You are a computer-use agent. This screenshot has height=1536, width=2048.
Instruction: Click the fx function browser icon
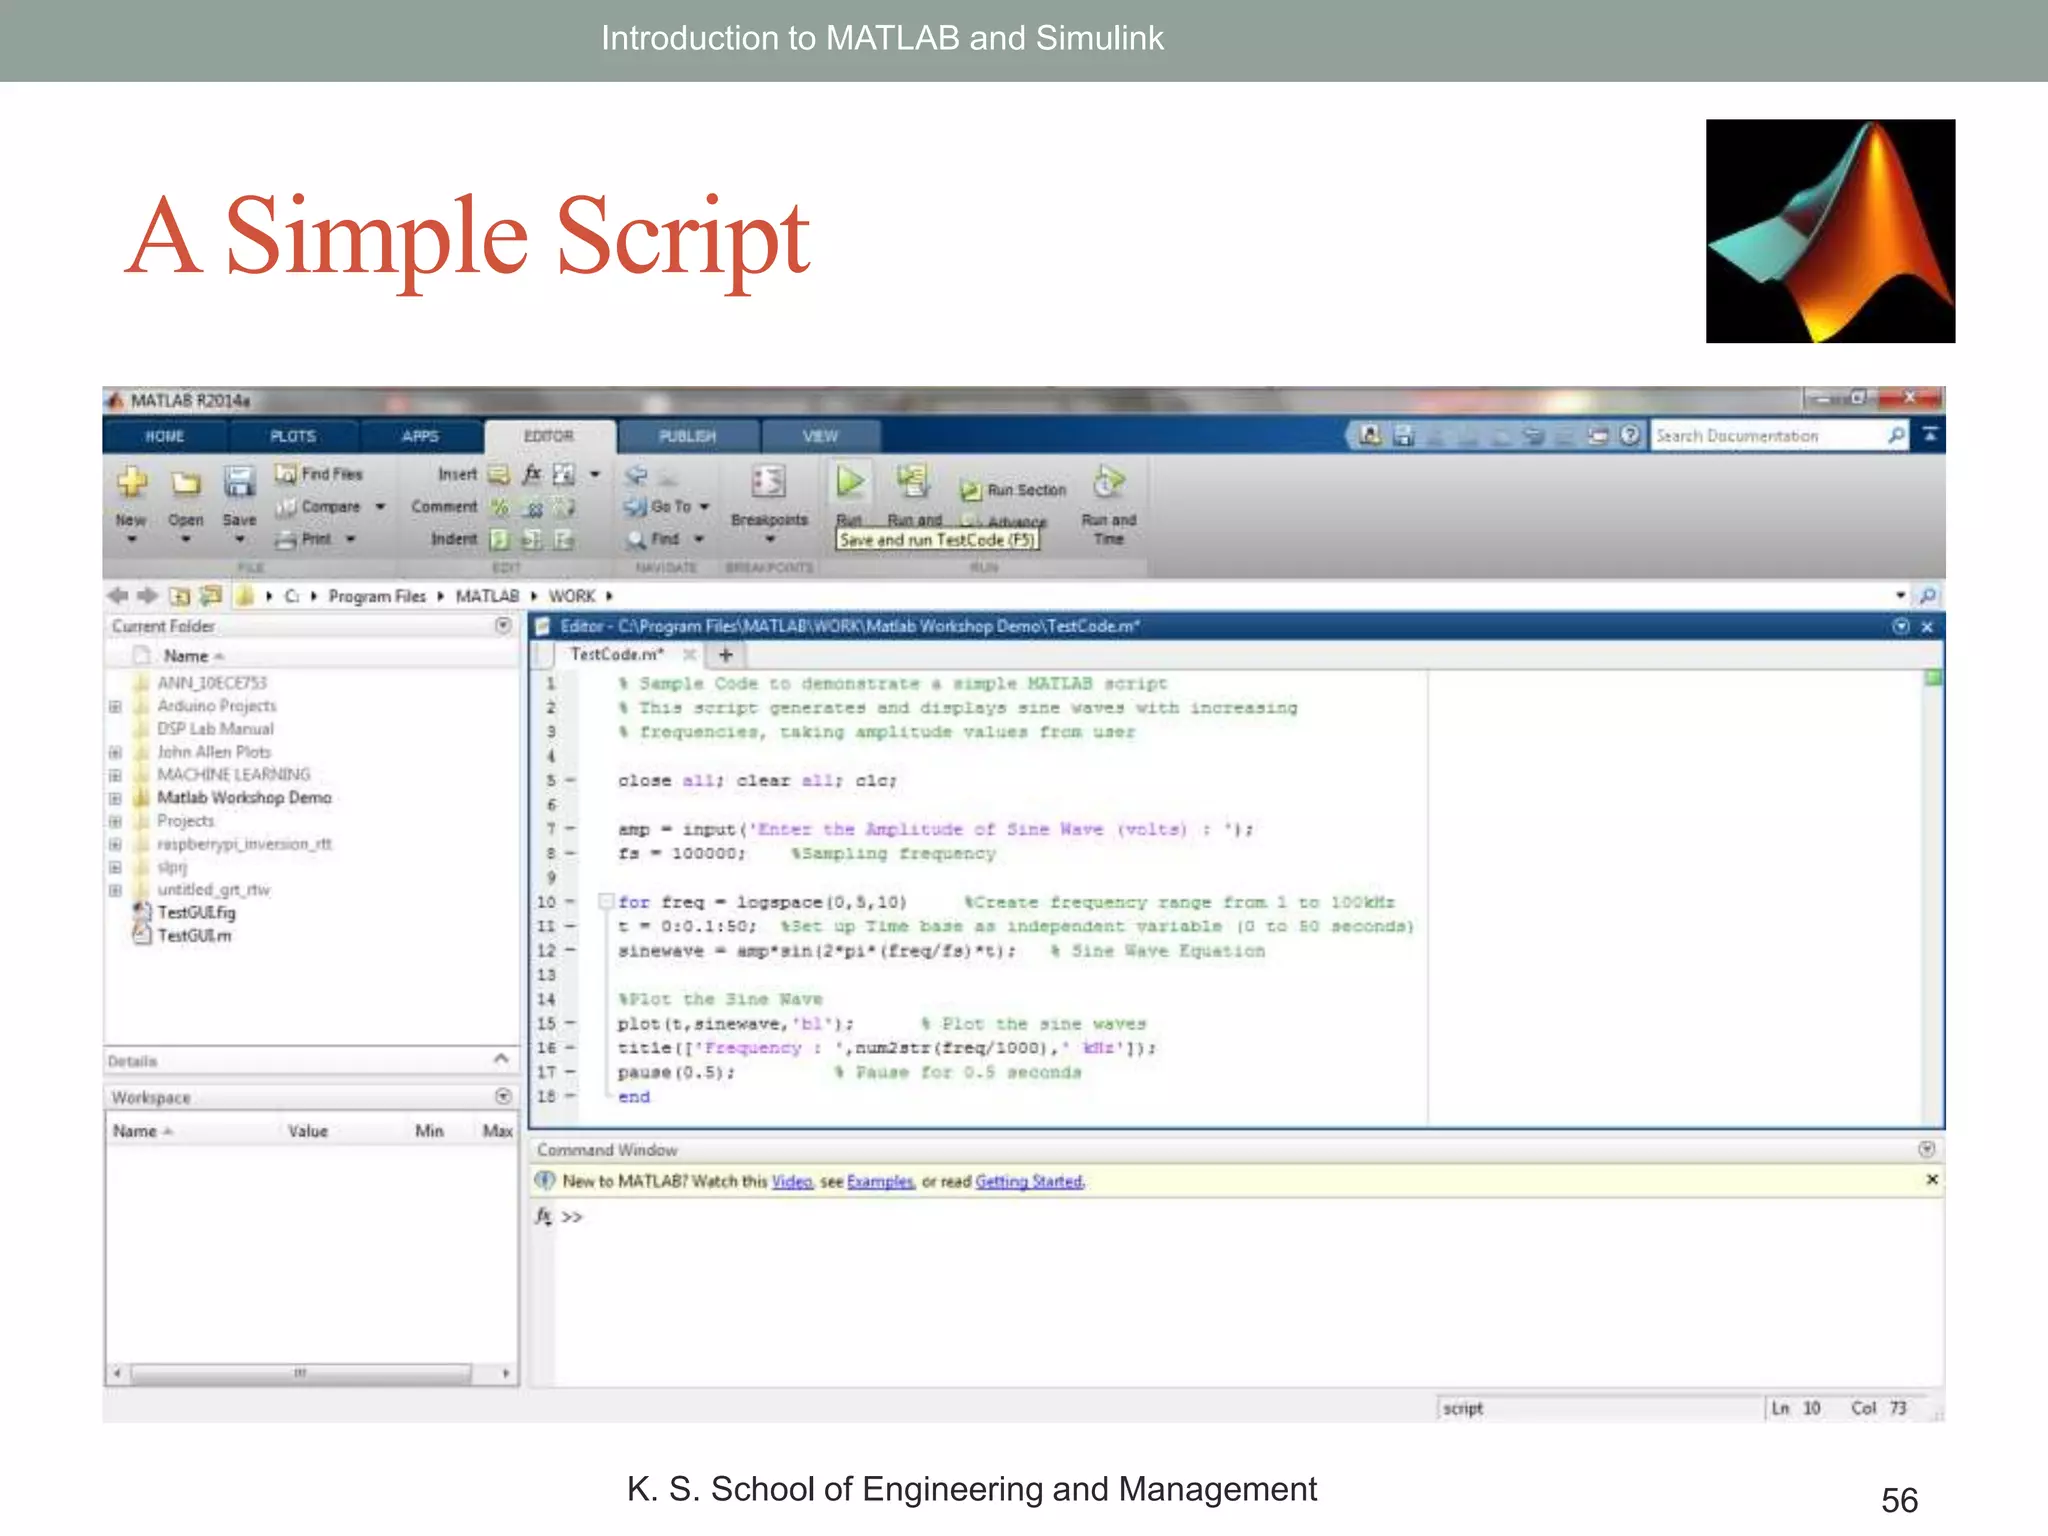pyautogui.click(x=543, y=1216)
